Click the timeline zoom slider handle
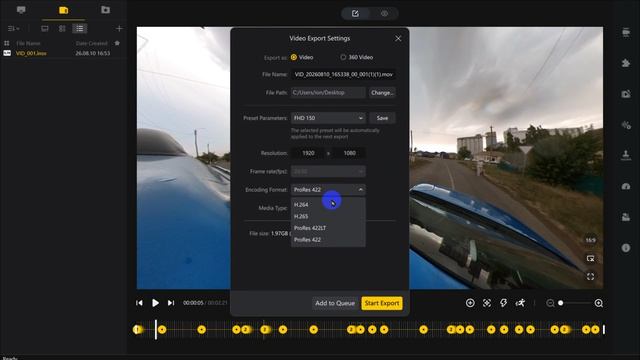This screenshot has height=360, width=640. (x=561, y=303)
